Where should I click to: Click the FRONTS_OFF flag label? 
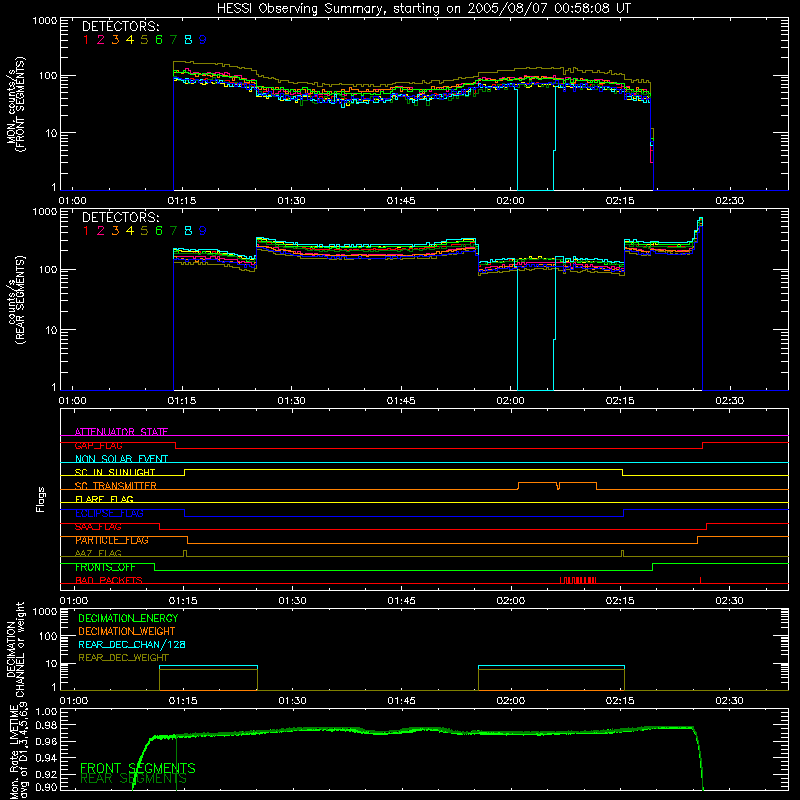[105, 567]
